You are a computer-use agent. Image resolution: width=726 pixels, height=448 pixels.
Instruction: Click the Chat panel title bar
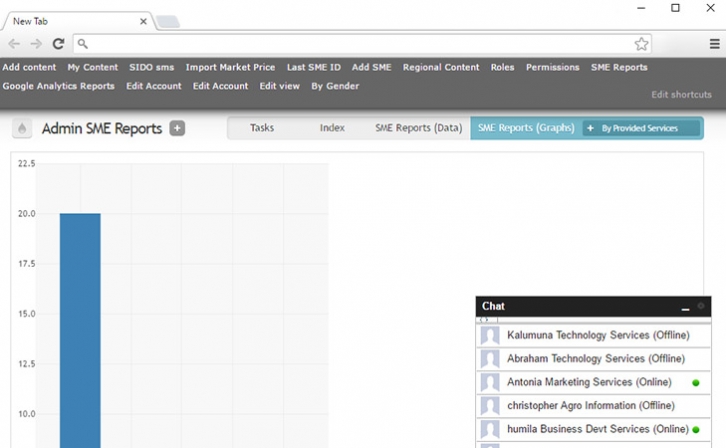593,306
